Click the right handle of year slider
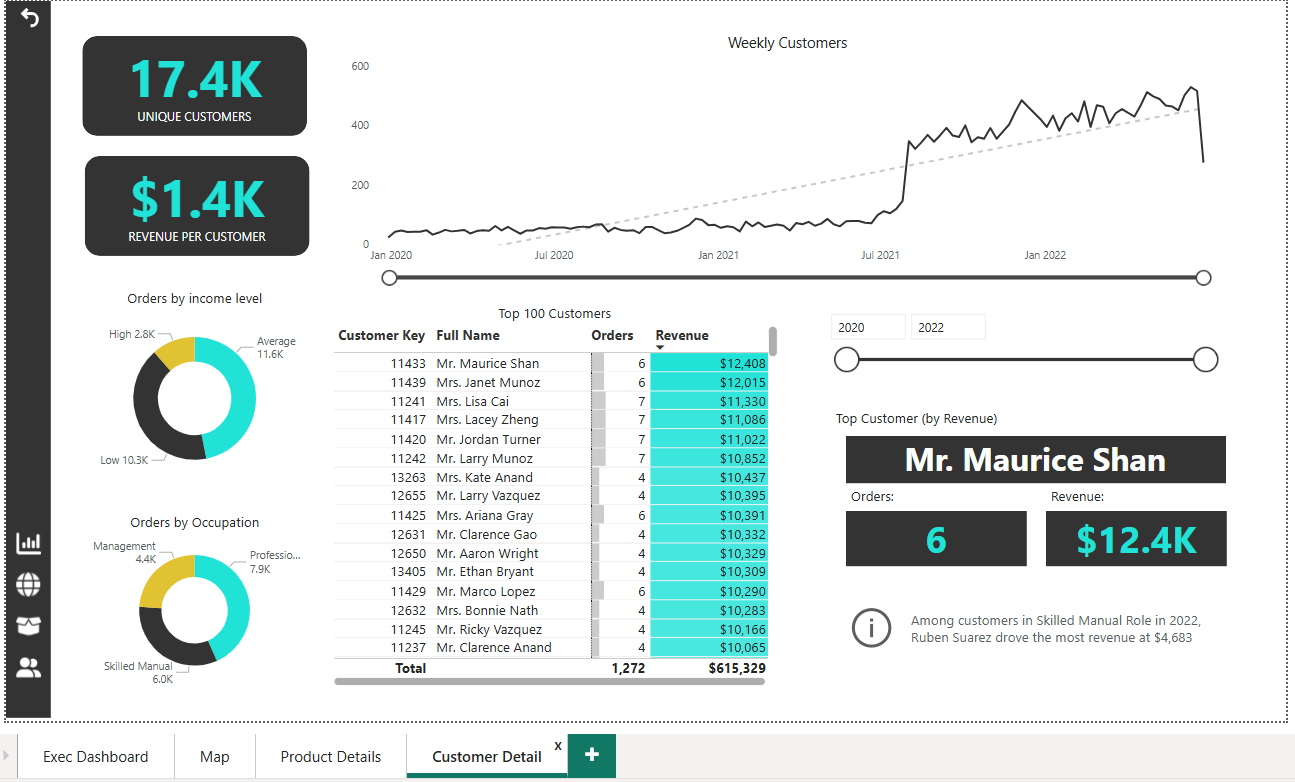Viewport: 1295px width, 782px height. (1206, 360)
